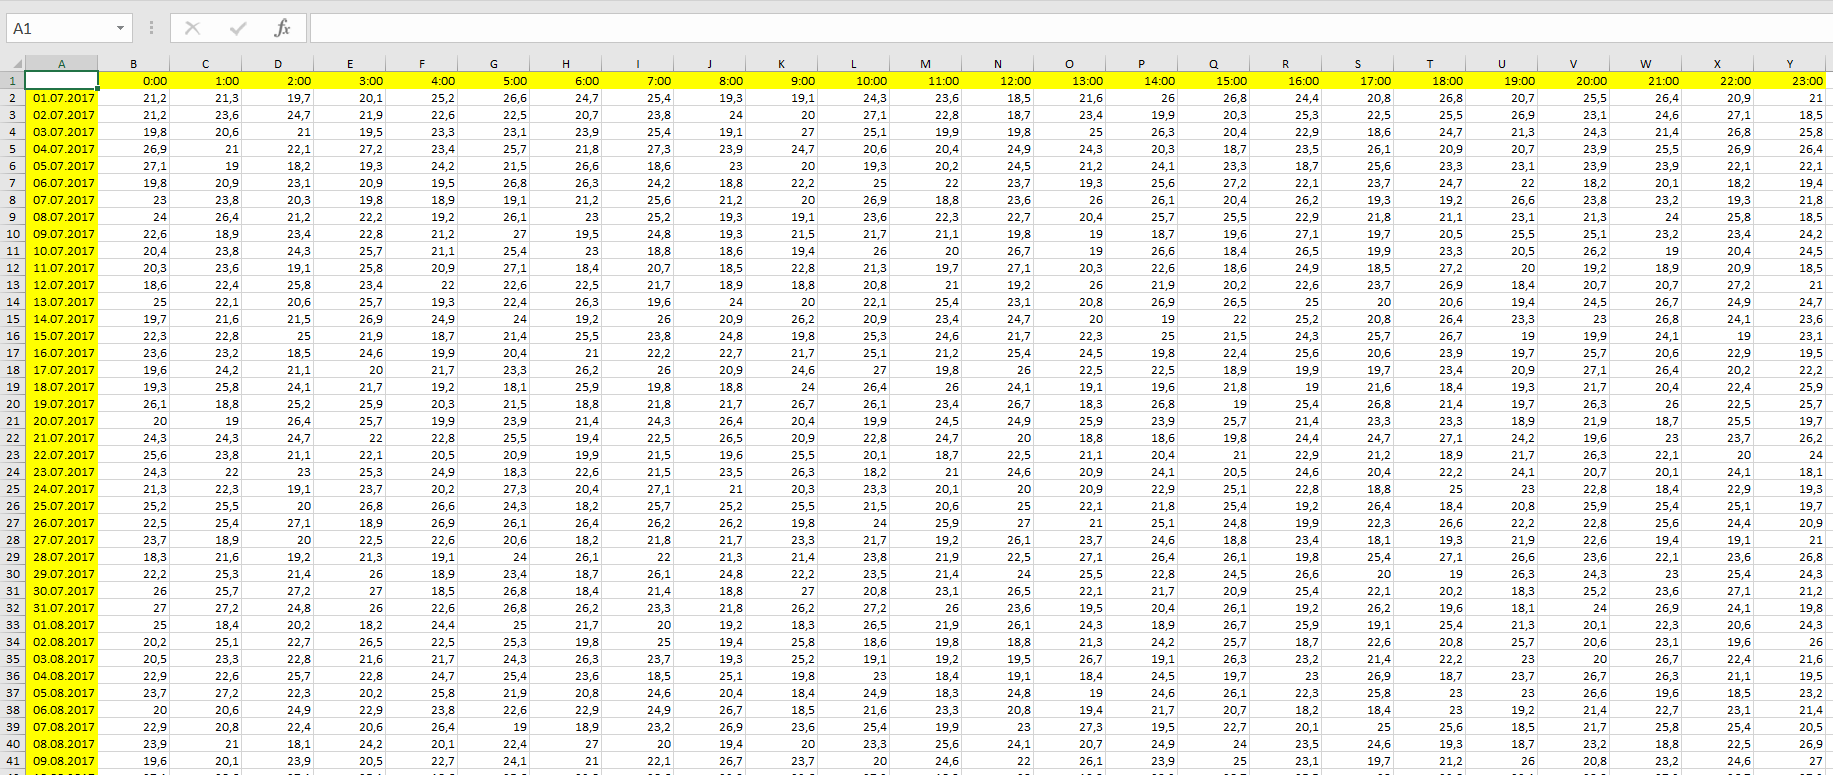
Task: Select column N header
Action: click(x=998, y=63)
